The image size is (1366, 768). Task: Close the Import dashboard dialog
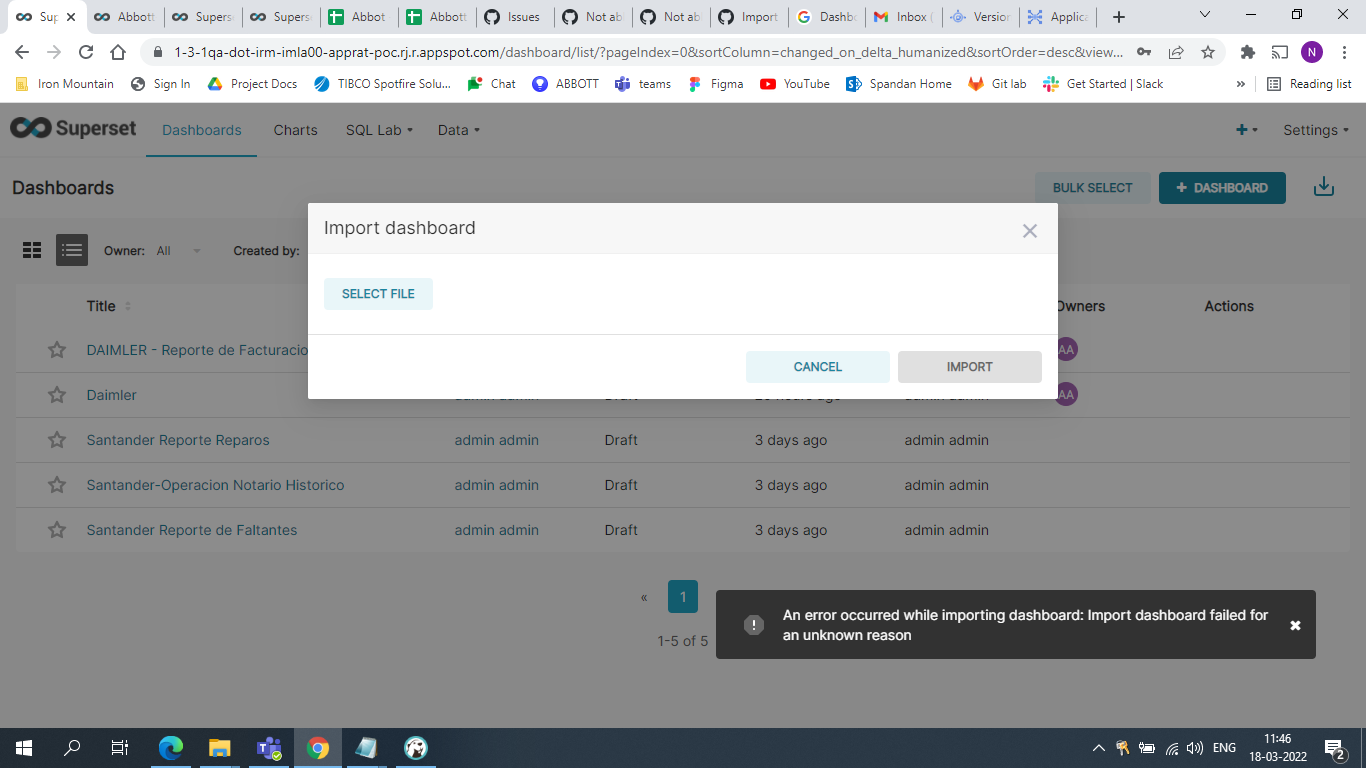coord(1030,231)
